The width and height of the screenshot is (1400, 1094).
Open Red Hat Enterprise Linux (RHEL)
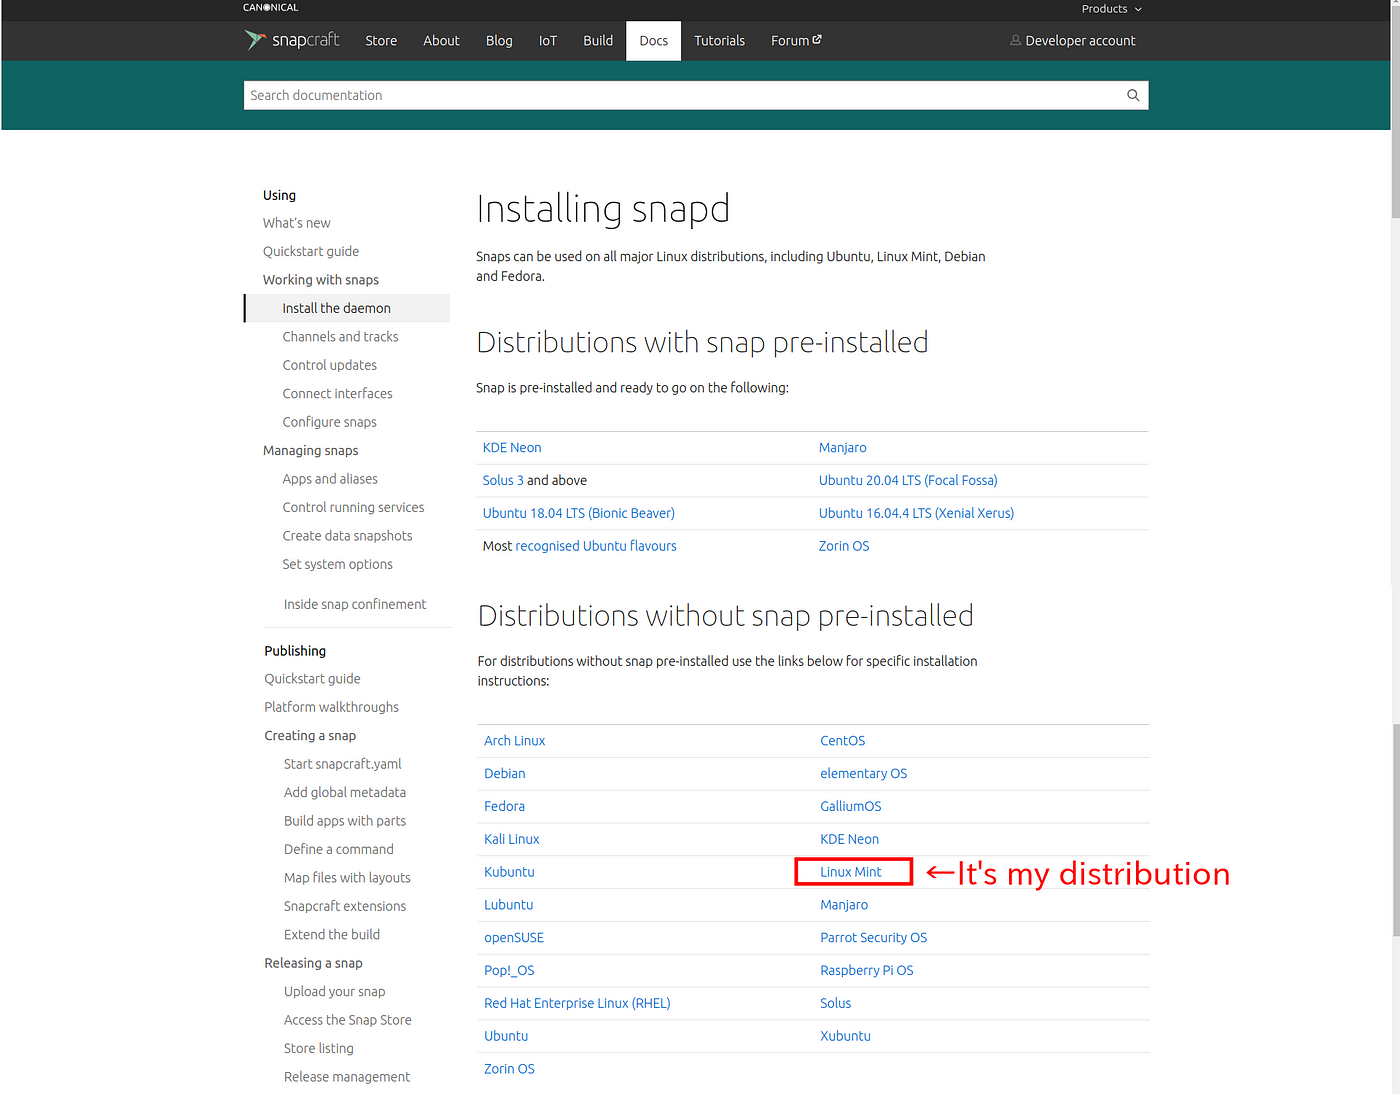(x=577, y=1004)
